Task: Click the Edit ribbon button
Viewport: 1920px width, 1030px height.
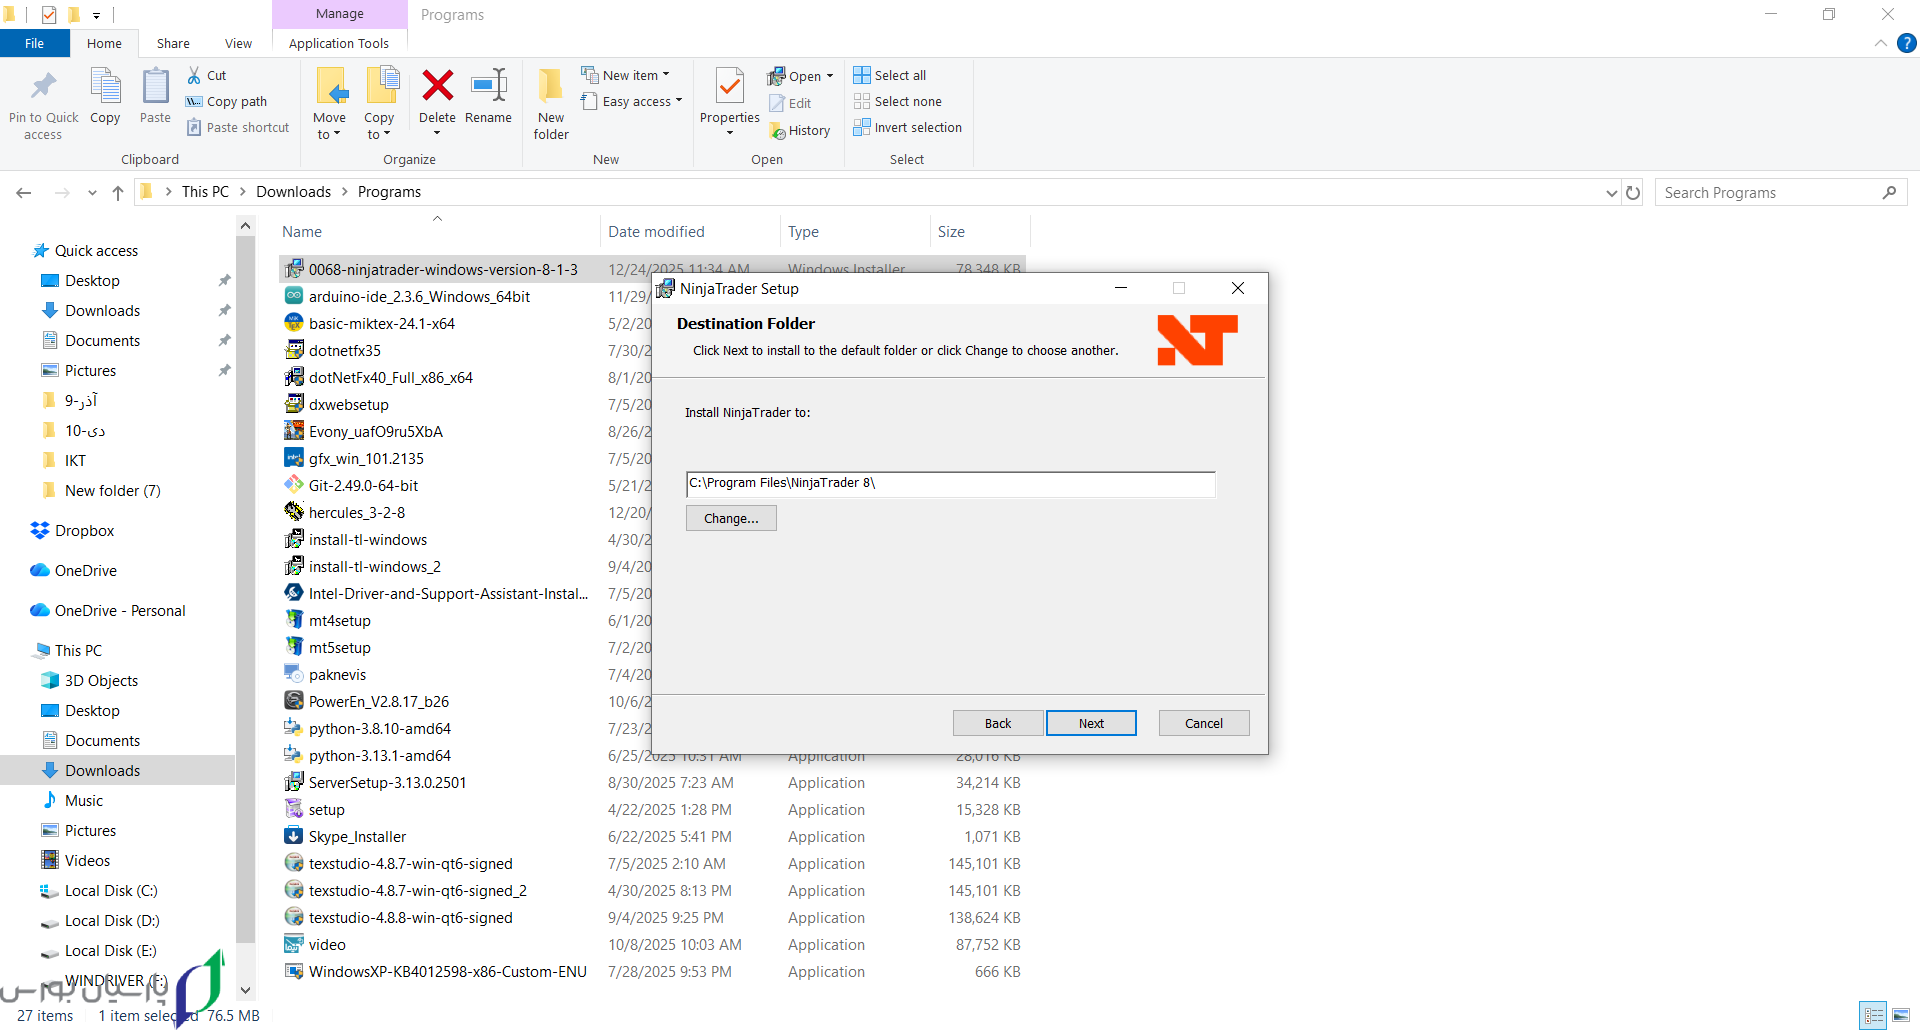Action: pos(790,103)
